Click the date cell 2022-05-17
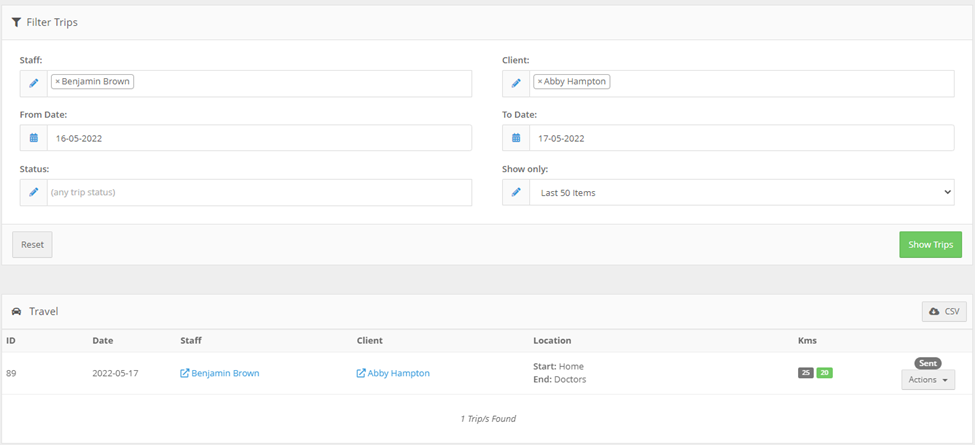 117,374
